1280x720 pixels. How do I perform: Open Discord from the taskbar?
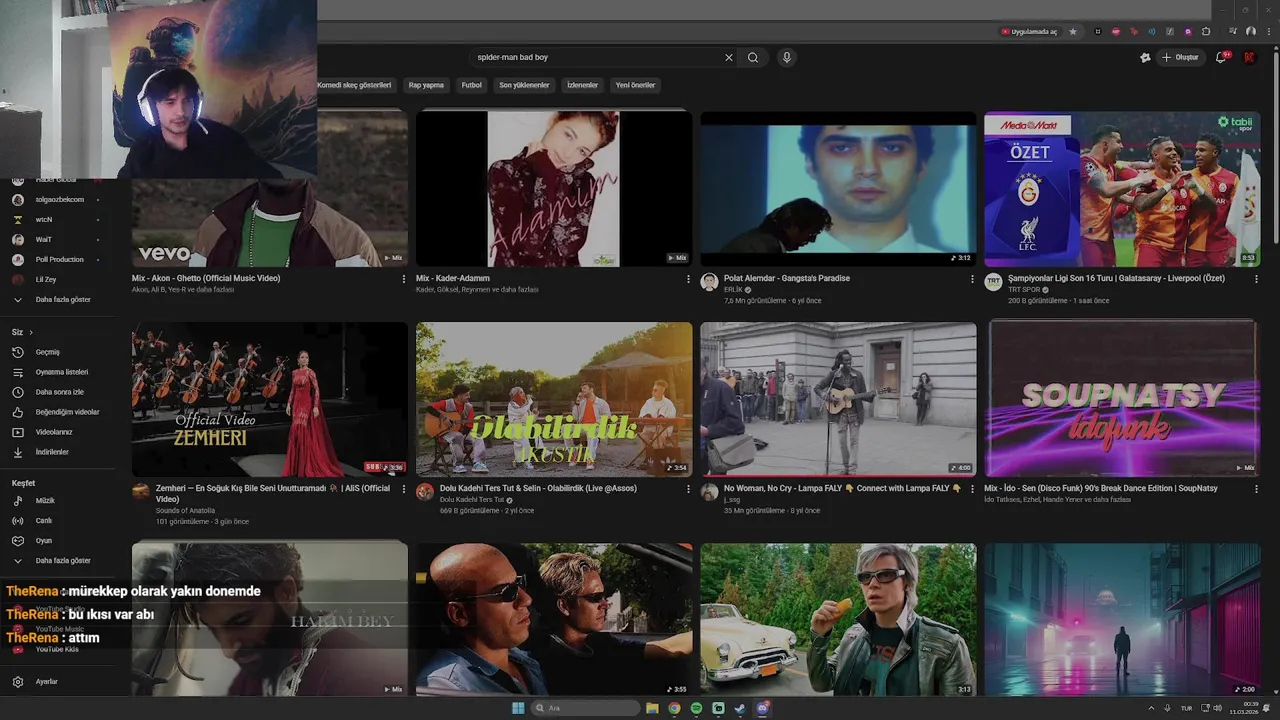pos(762,708)
